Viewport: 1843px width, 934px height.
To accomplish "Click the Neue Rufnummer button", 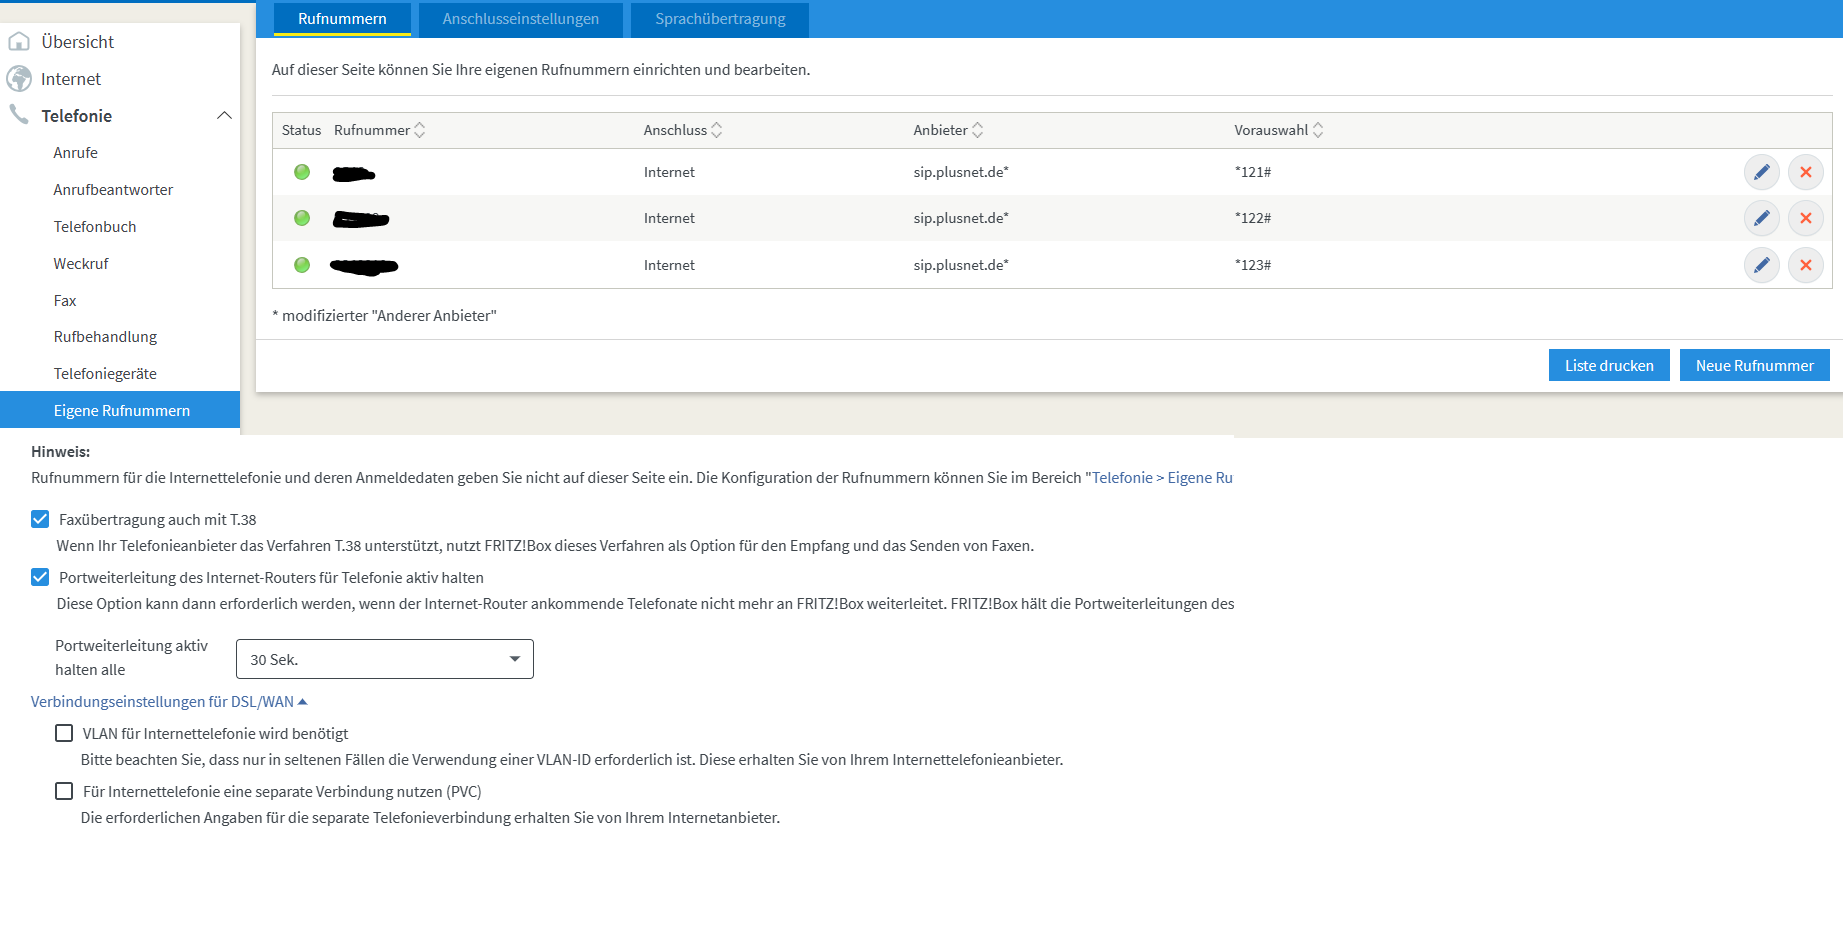I will click(1754, 365).
